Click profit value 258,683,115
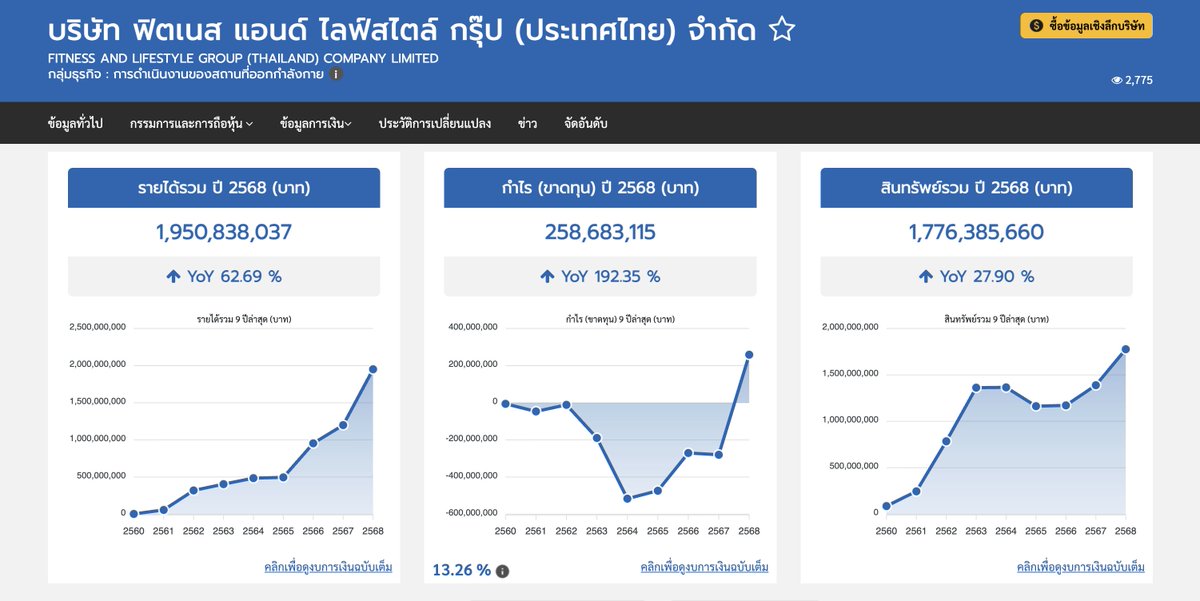Image resolution: width=1200 pixels, height=601 pixels. point(600,233)
